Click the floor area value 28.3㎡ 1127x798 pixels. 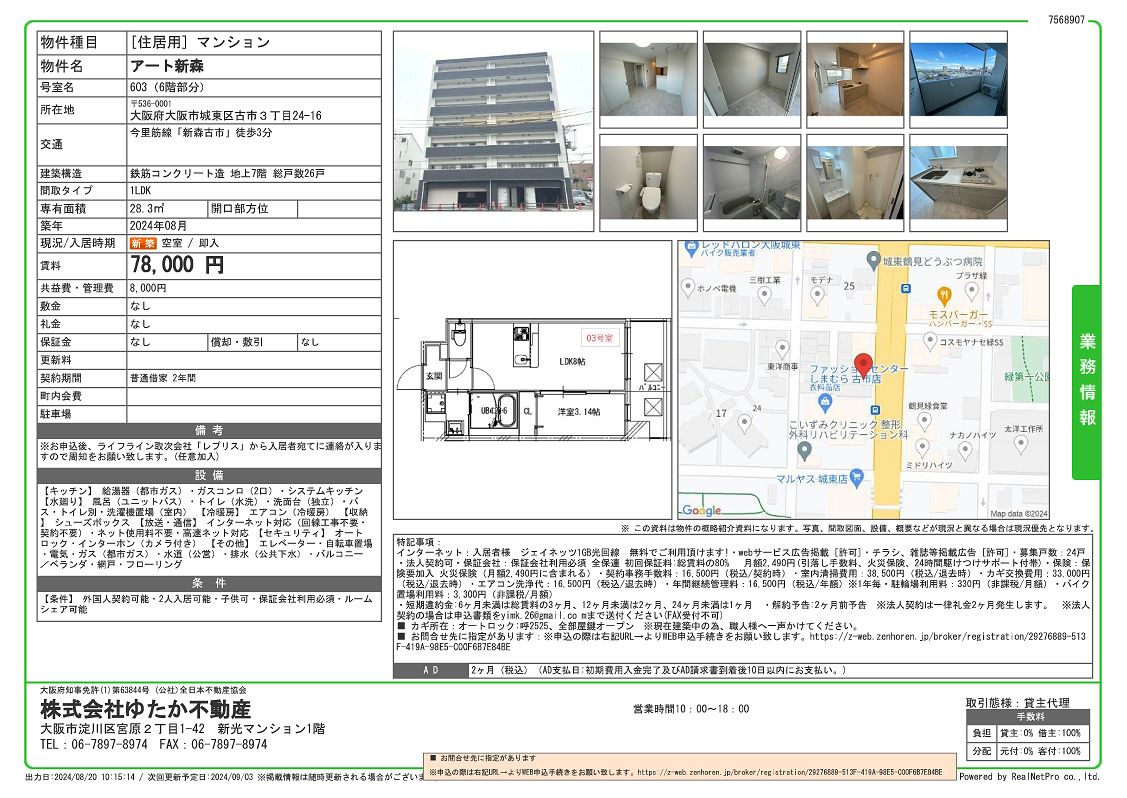tap(147, 208)
